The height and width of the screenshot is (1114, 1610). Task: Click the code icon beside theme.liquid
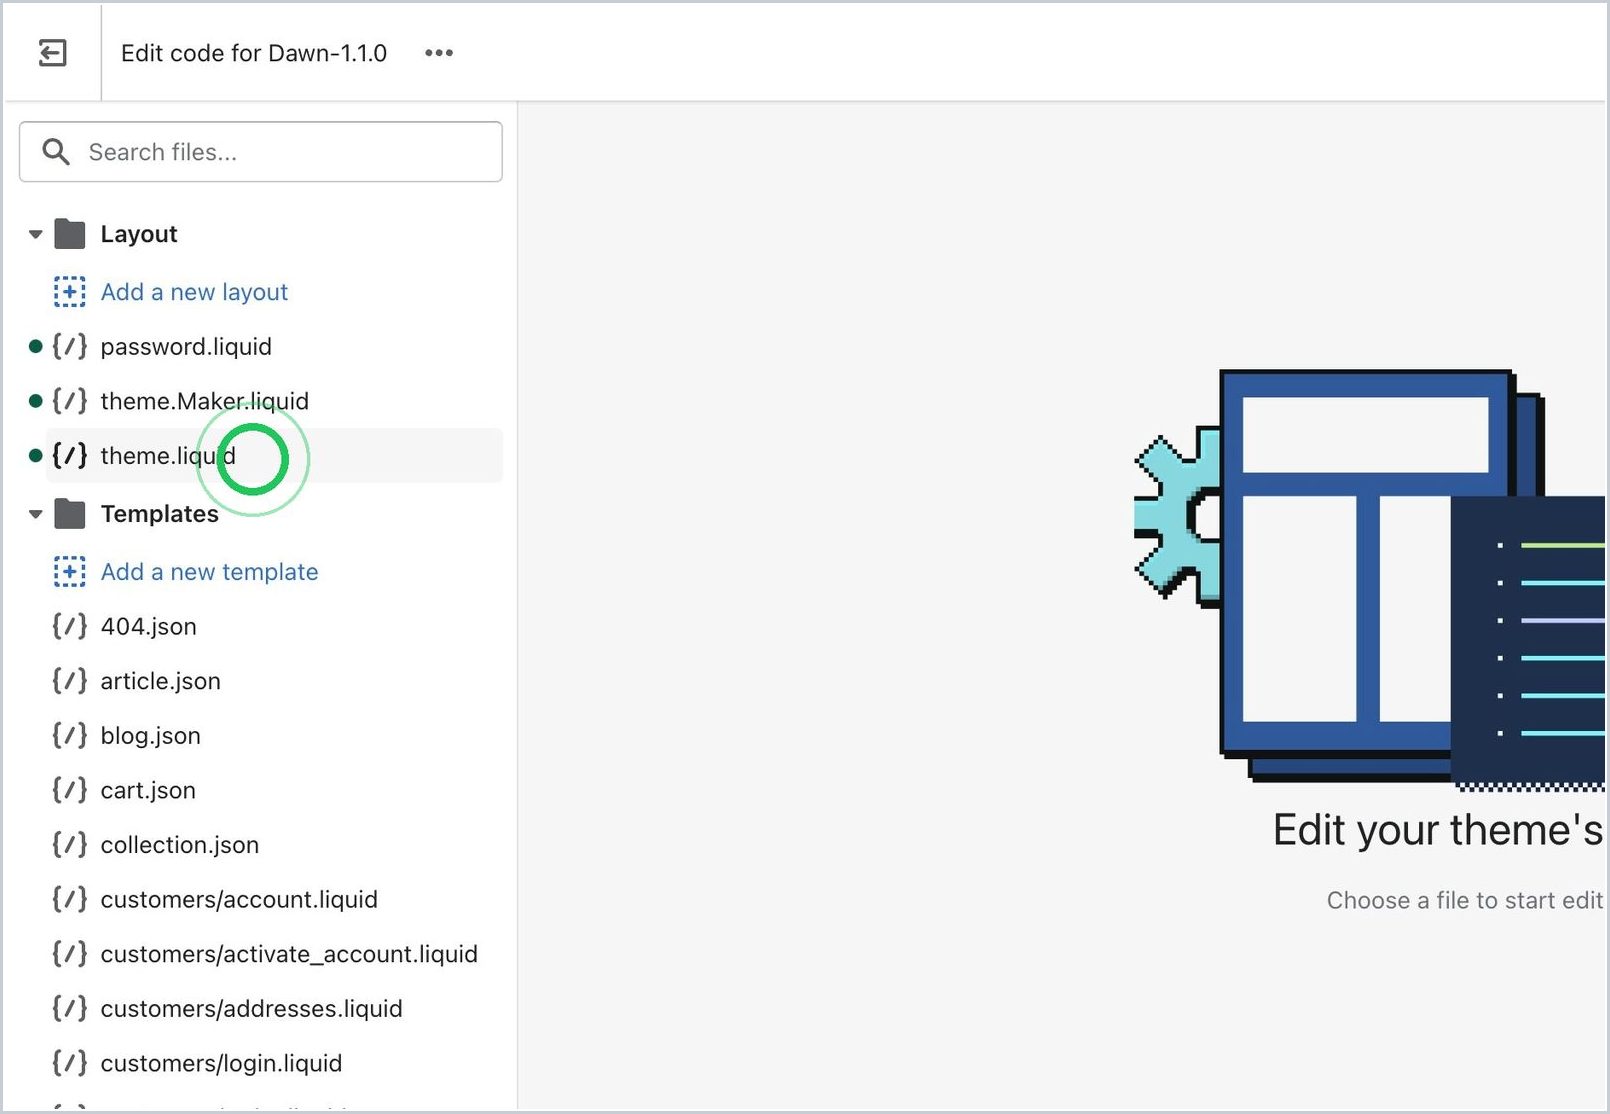click(x=70, y=456)
